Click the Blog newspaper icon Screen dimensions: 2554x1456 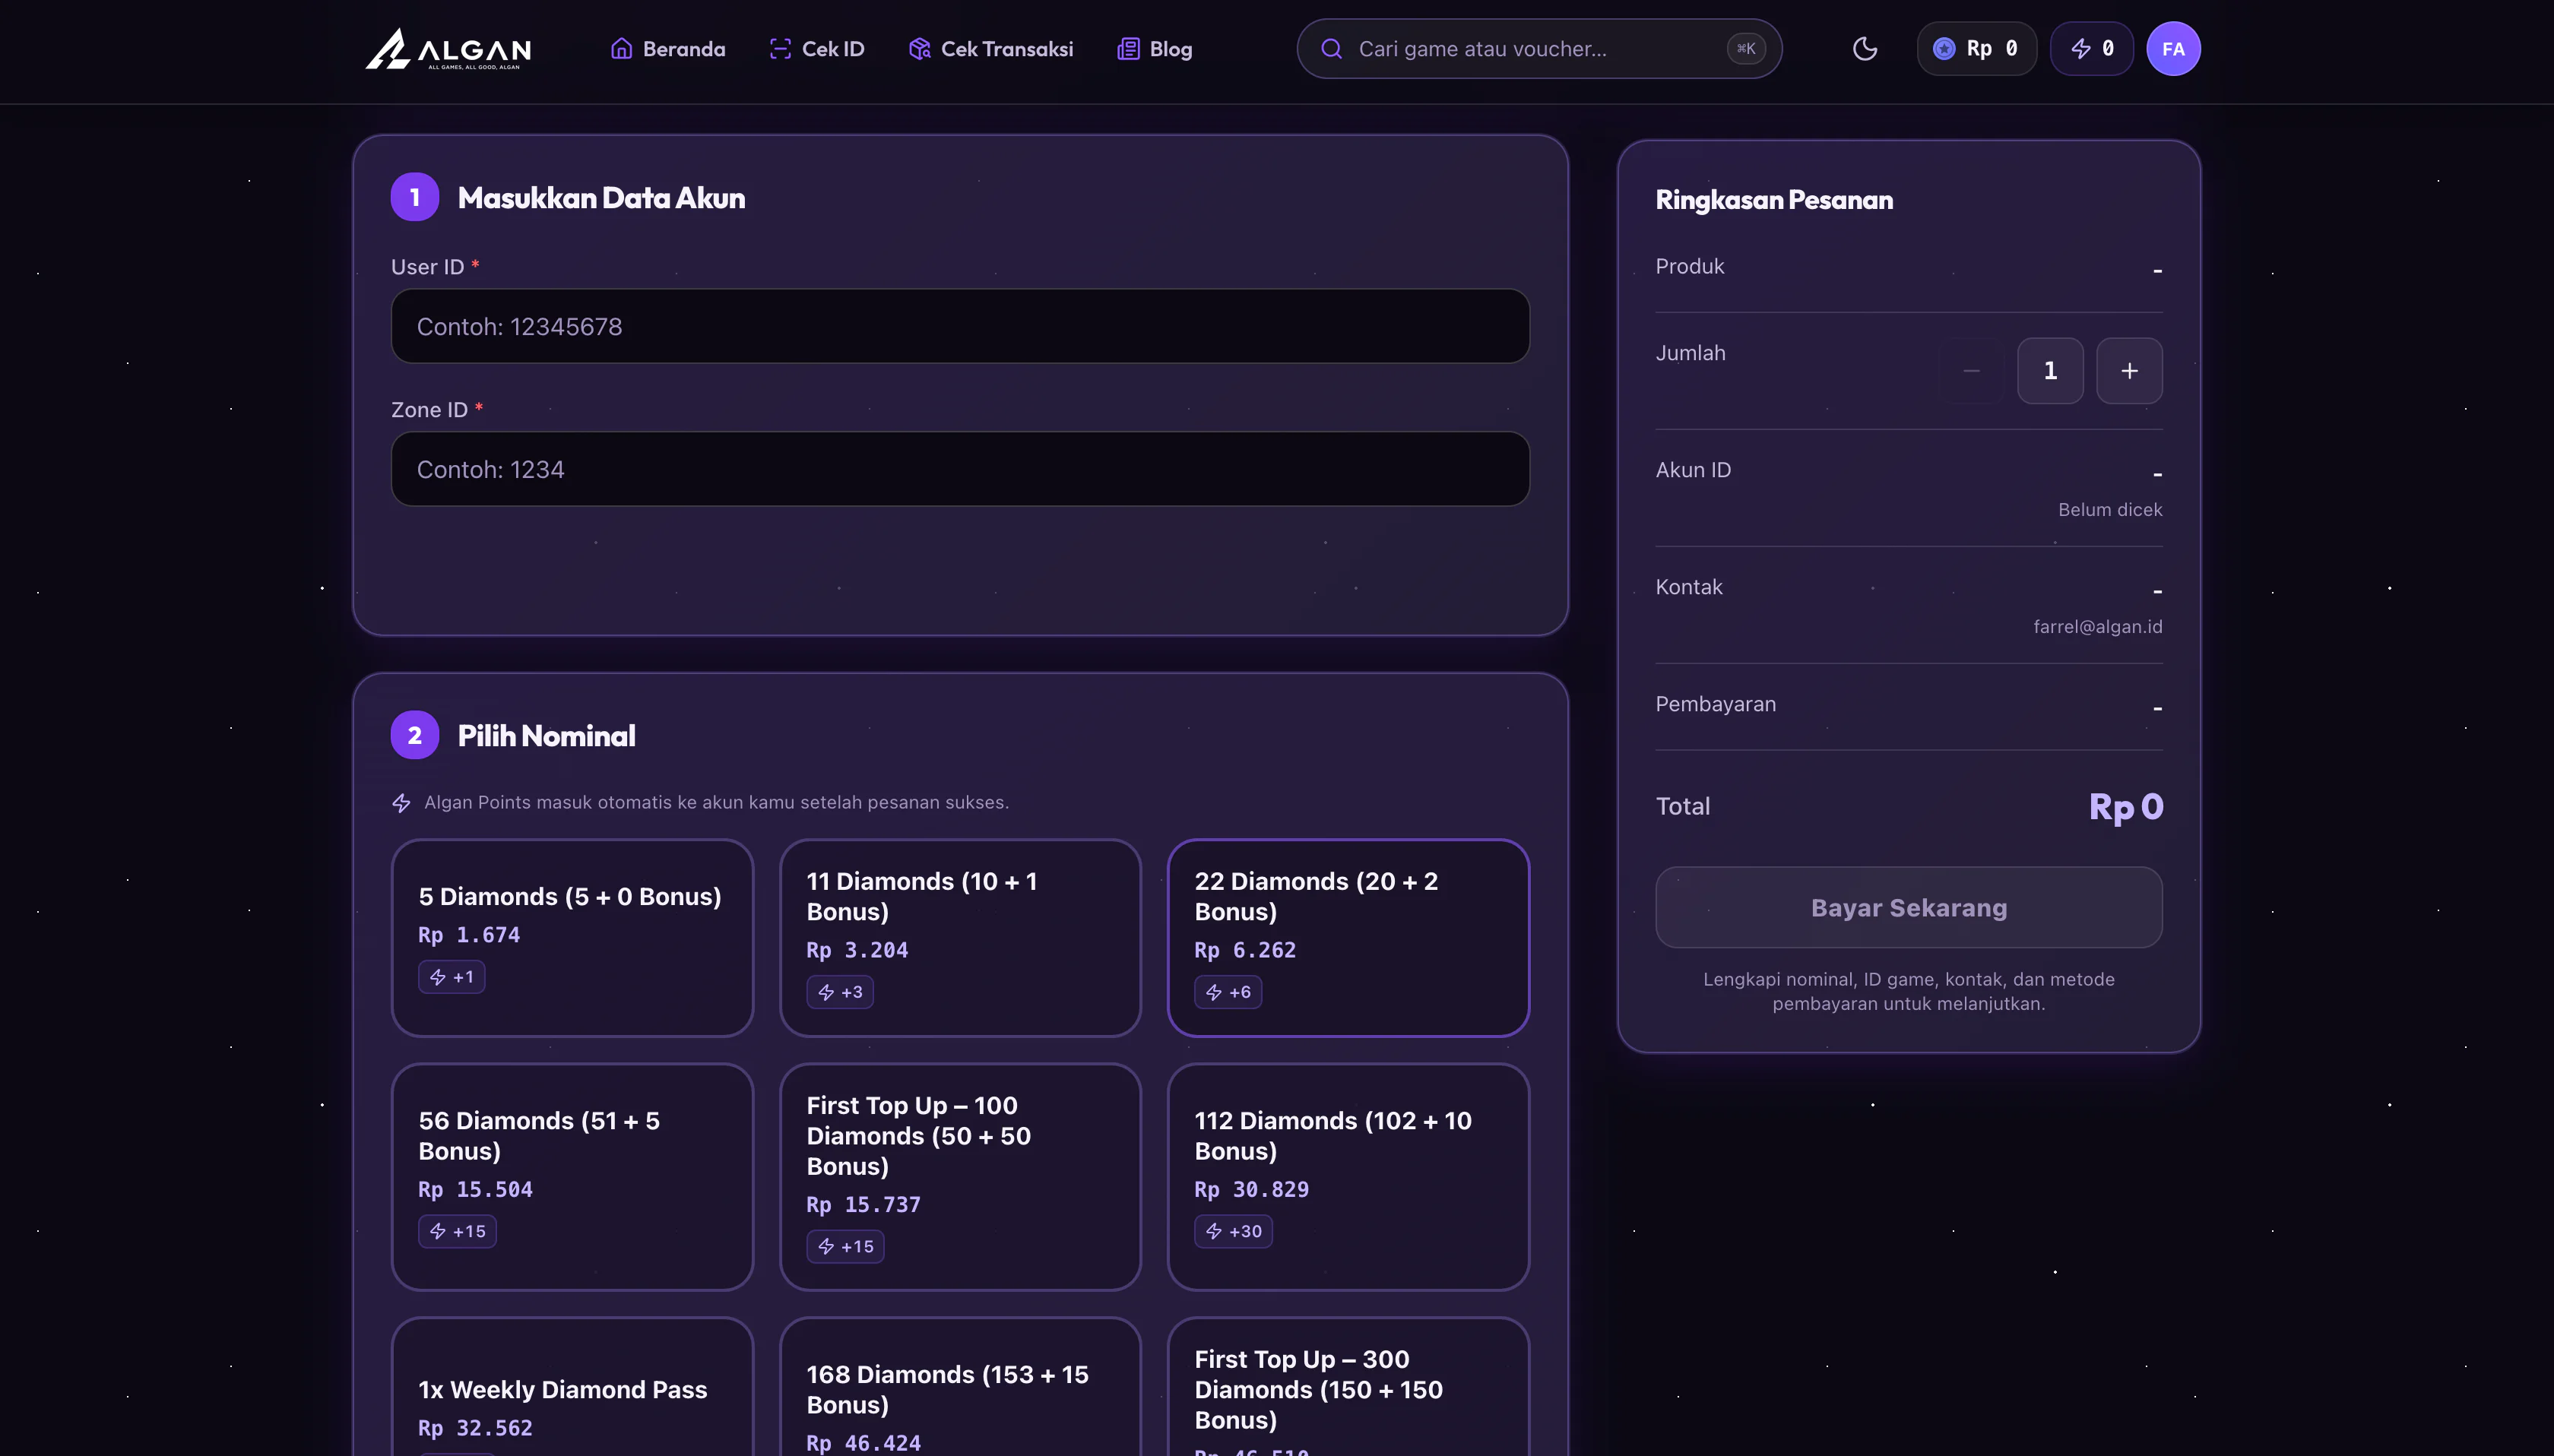1128,48
